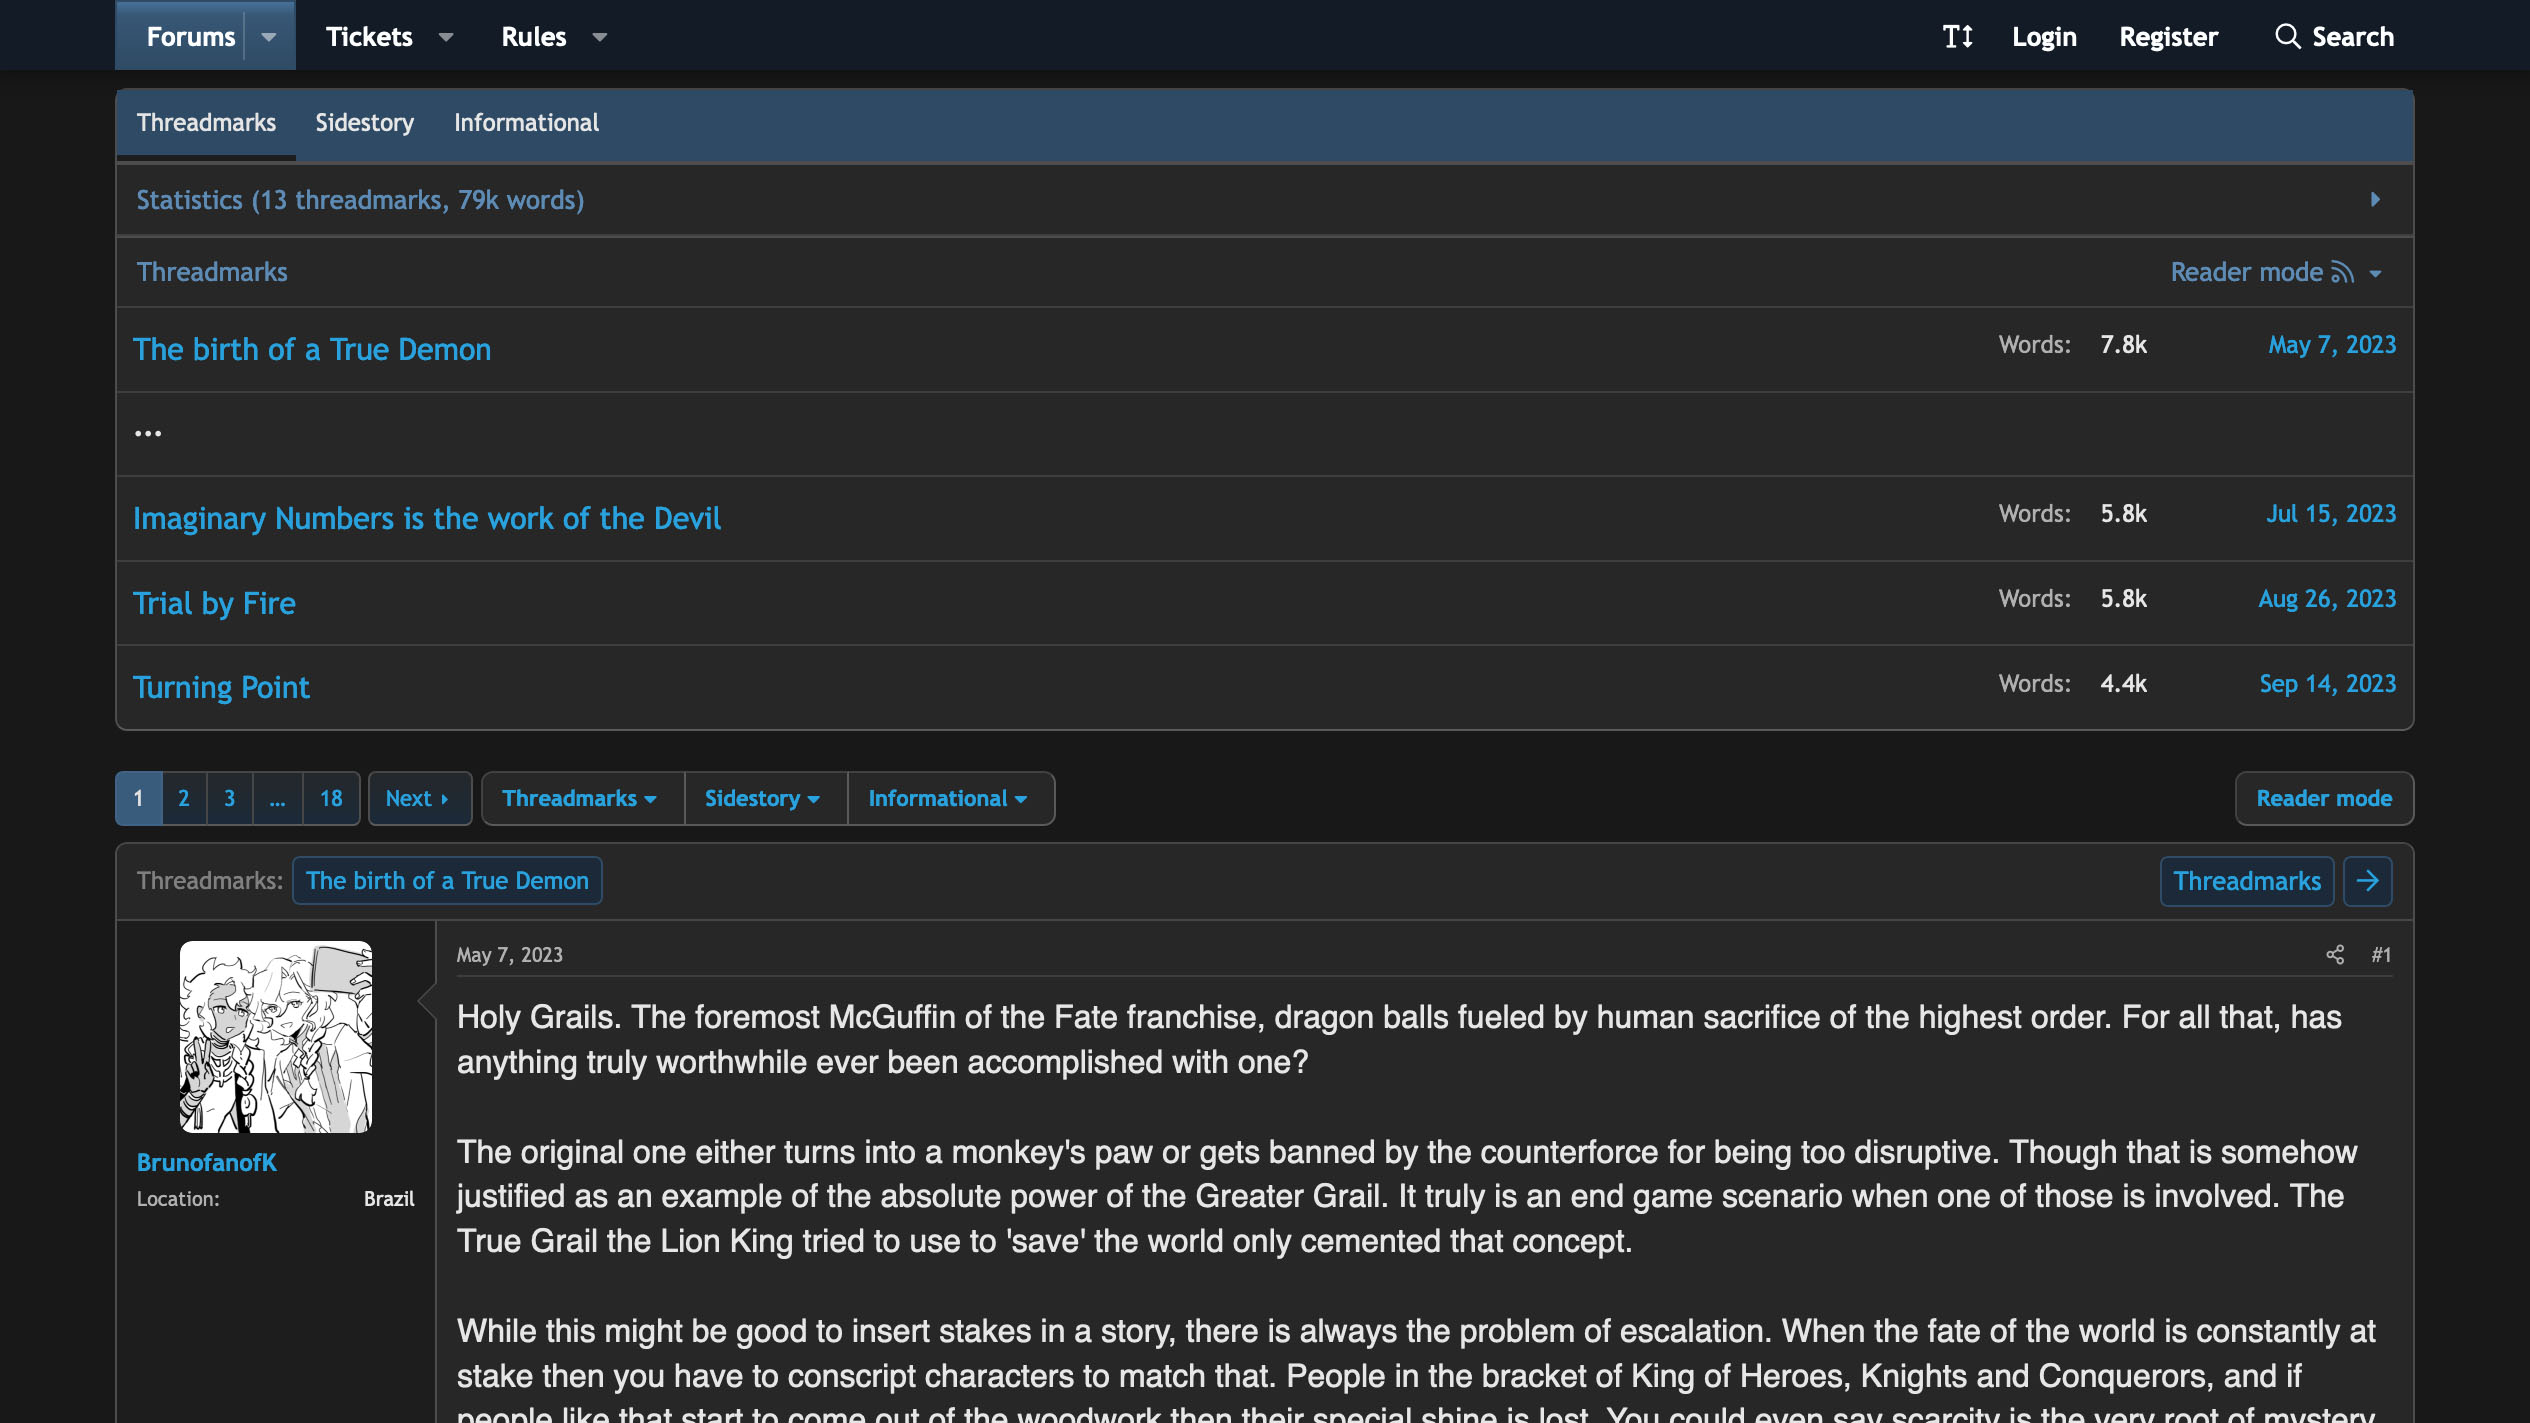Open the Sidestory dropdown below pagination
Viewport: 2530px width, 1423px height.
[x=764, y=798]
